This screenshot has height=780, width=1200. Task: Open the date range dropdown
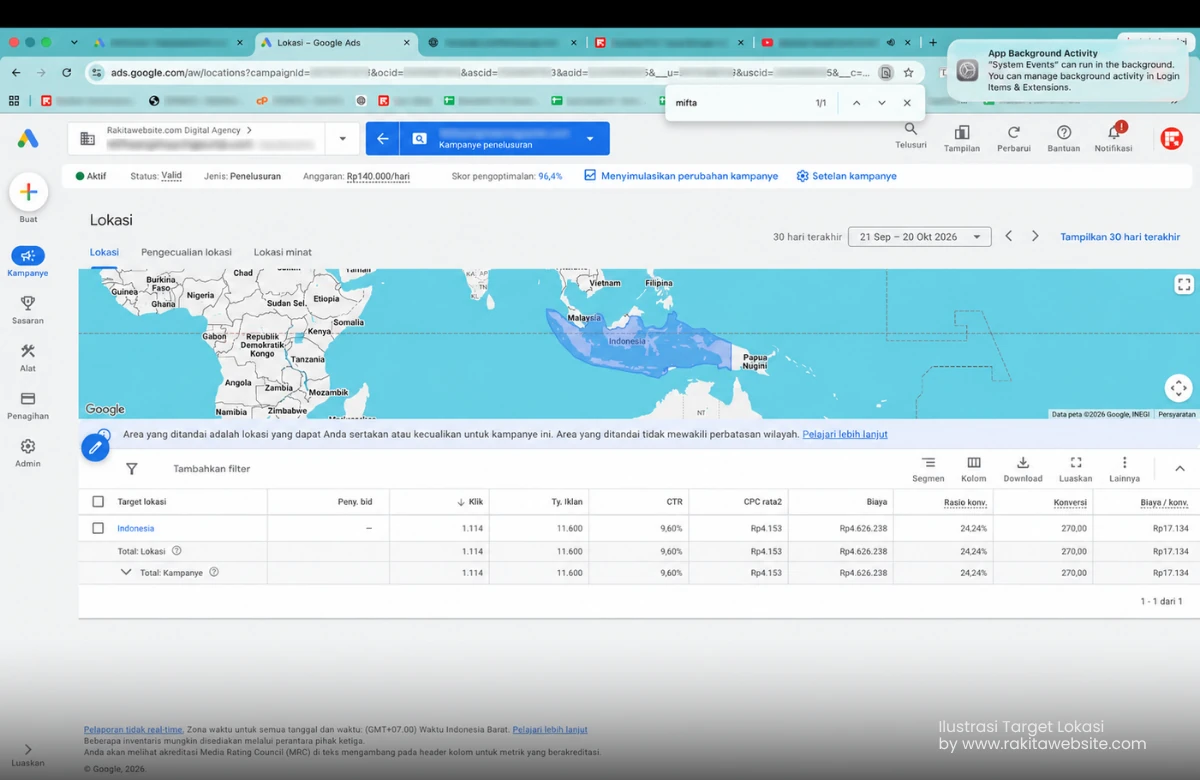pyautogui.click(x=920, y=237)
